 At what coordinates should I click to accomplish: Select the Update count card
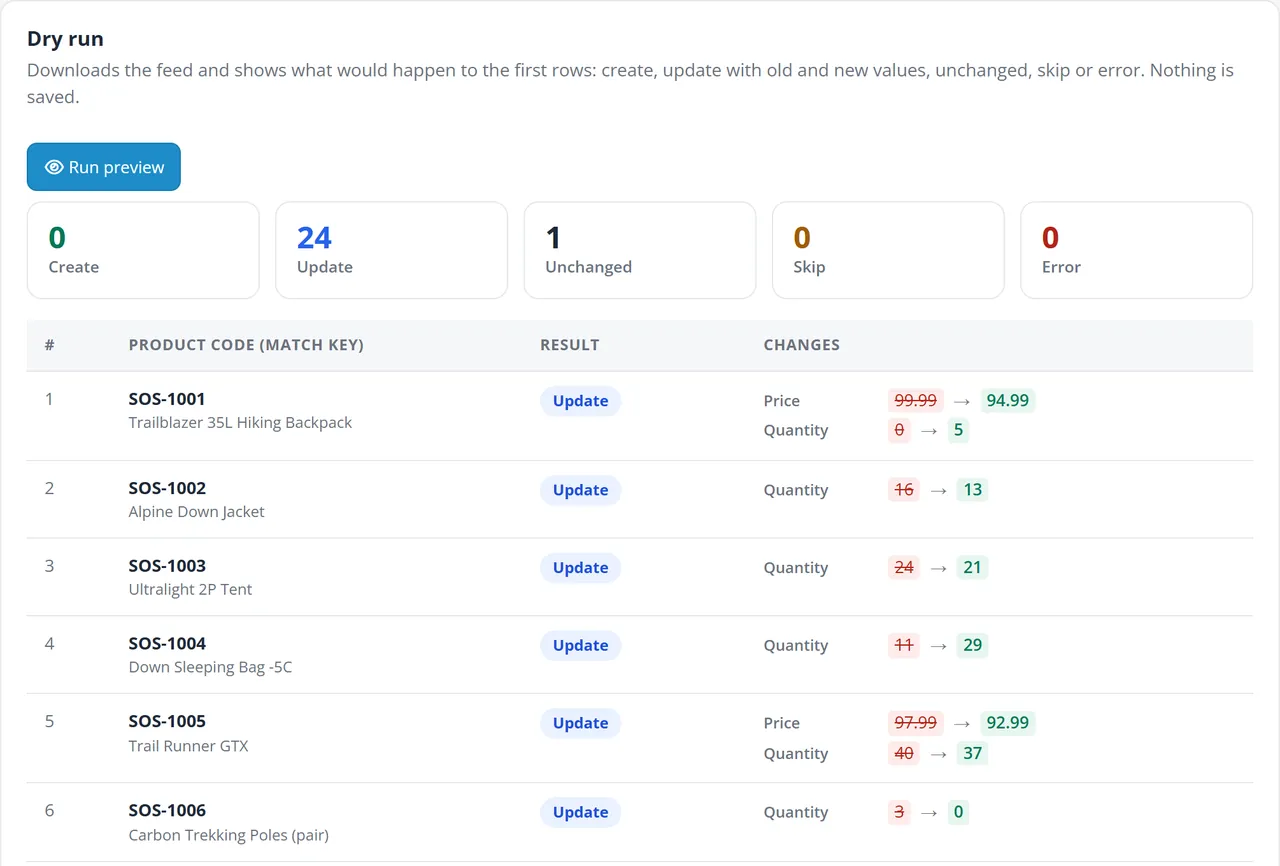click(391, 250)
